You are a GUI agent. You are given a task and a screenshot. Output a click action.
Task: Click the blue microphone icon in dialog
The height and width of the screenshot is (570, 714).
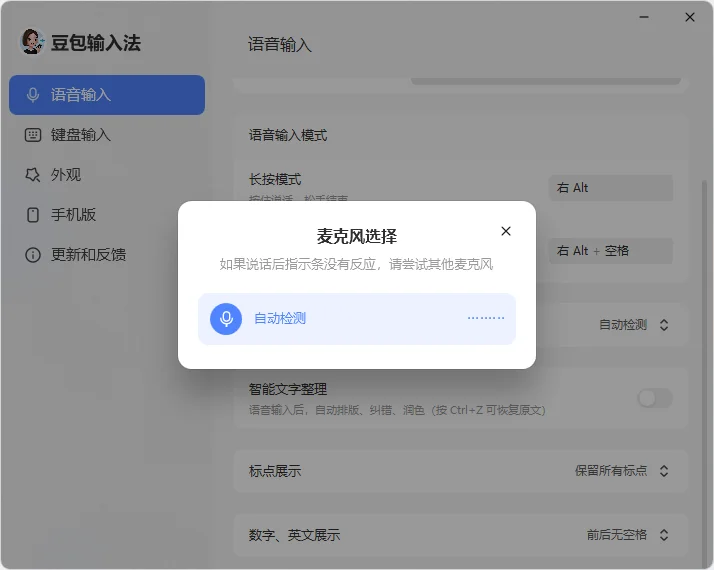[x=226, y=319]
